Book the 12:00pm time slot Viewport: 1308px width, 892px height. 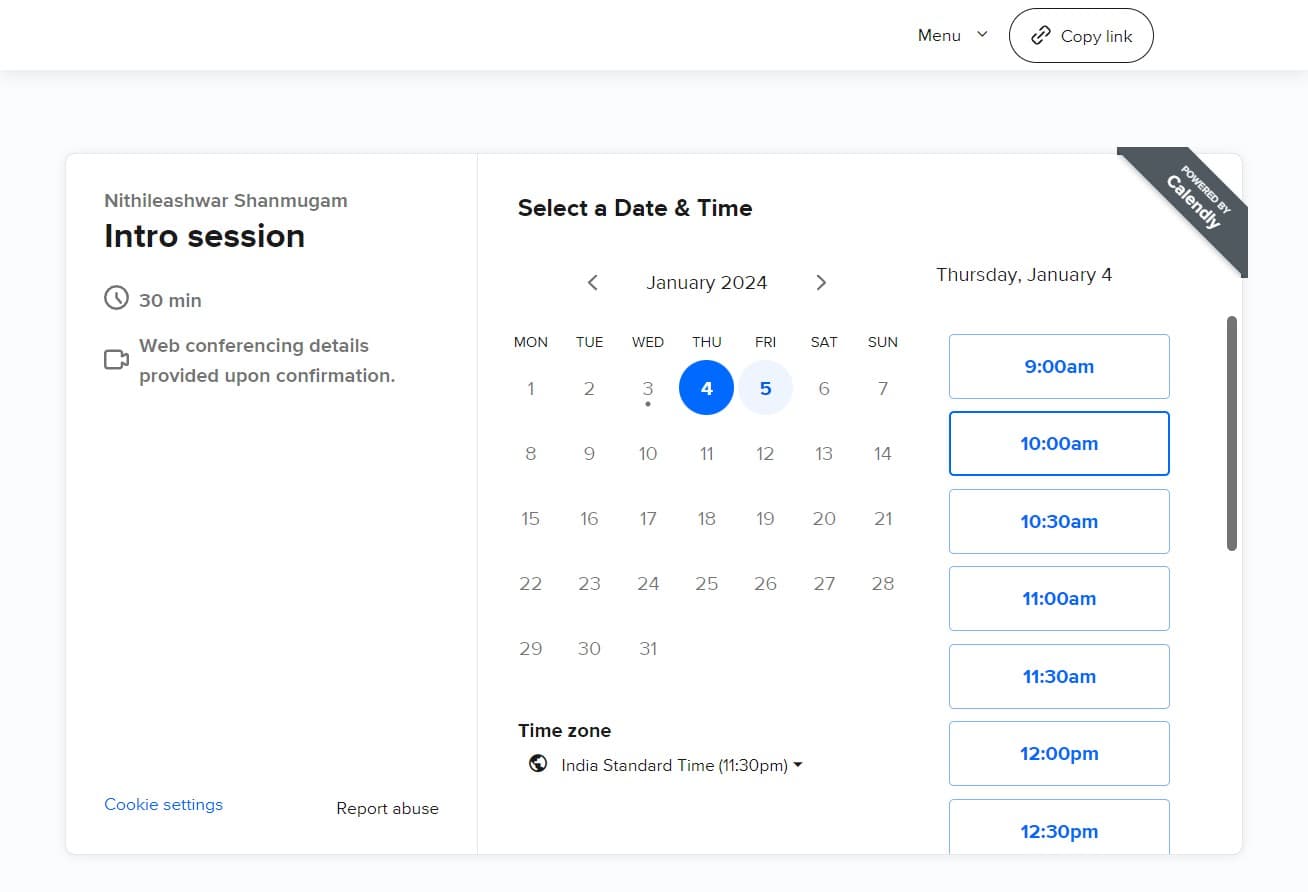1058,754
